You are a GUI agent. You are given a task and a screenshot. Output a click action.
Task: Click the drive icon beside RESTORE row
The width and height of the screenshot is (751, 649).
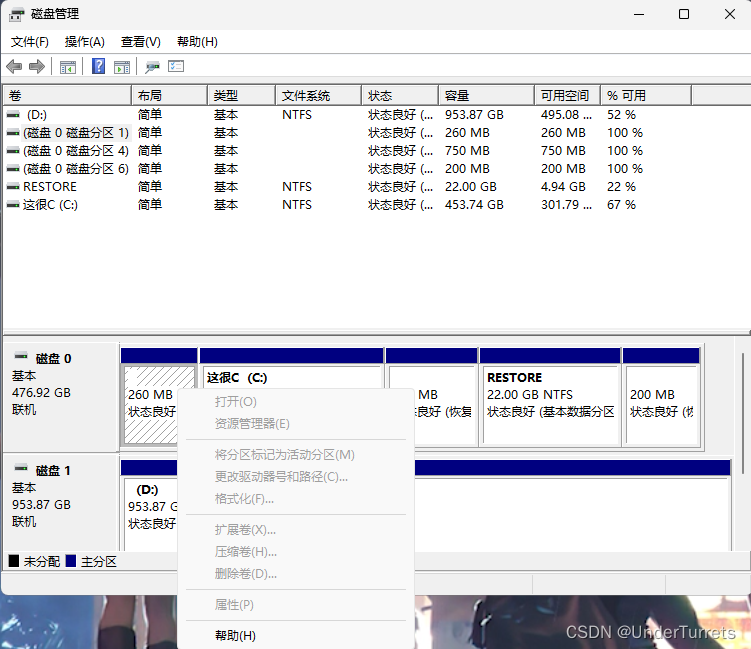point(13,187)
